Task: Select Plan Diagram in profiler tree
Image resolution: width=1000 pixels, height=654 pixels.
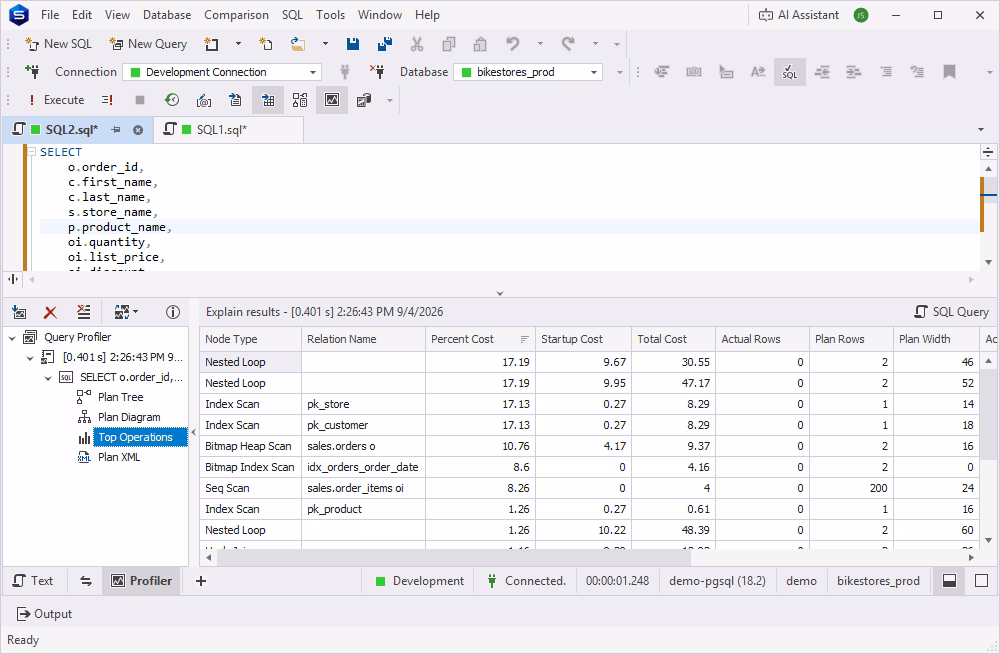Action: point(129,417)
